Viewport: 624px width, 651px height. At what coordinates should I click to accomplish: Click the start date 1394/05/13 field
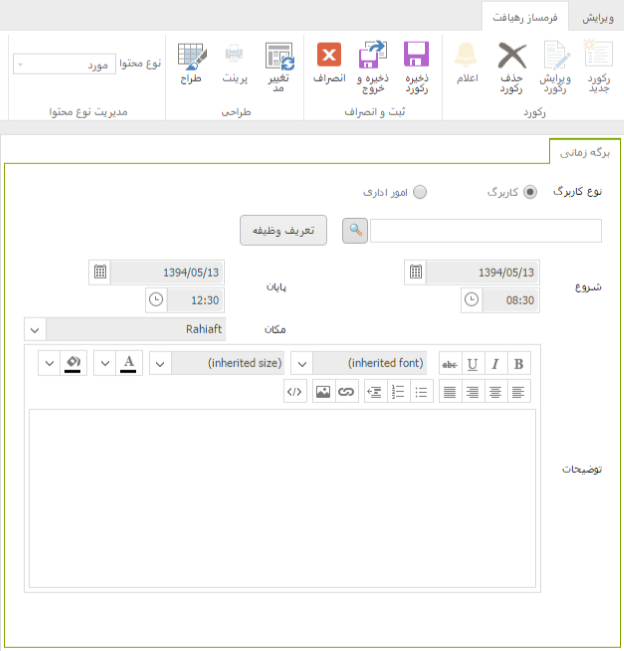483,272
